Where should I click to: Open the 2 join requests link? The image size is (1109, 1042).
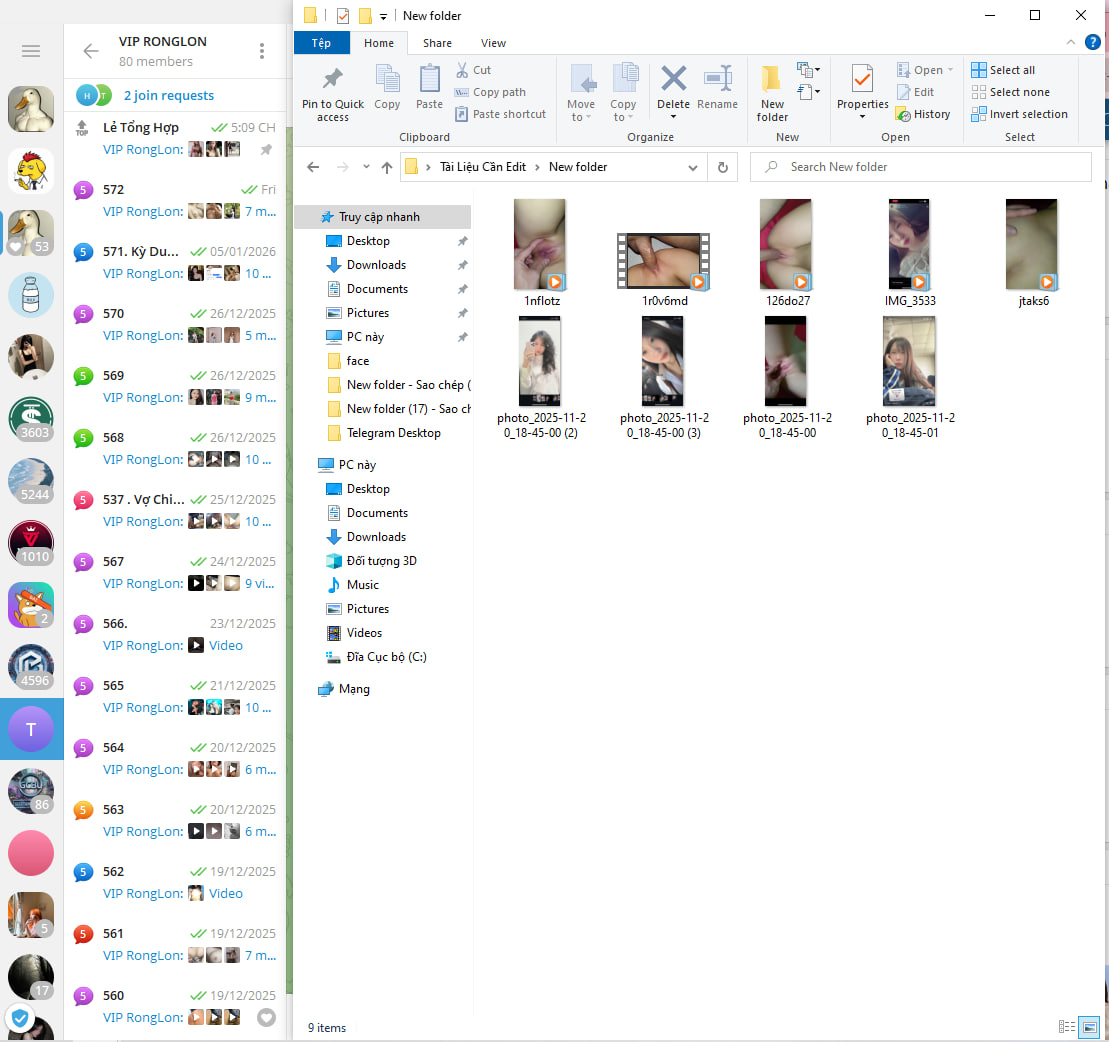[168, 96]
